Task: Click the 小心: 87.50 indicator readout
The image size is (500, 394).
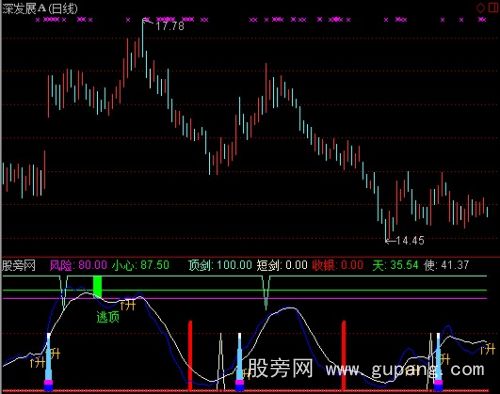Action: coord(141,265)
